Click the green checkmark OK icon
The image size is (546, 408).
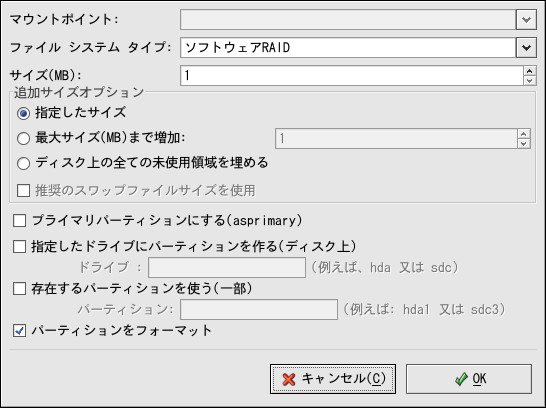pos(461,379)
